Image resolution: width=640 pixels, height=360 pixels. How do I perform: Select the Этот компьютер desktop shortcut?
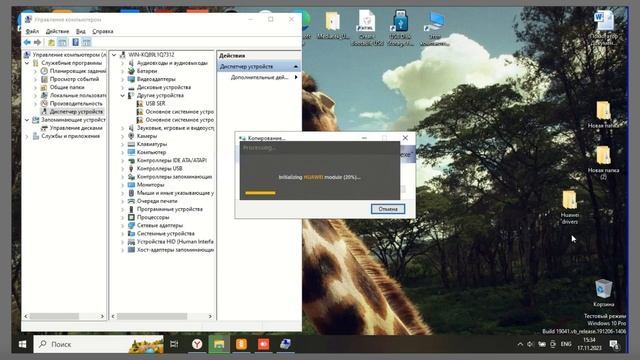pos(434,28)
